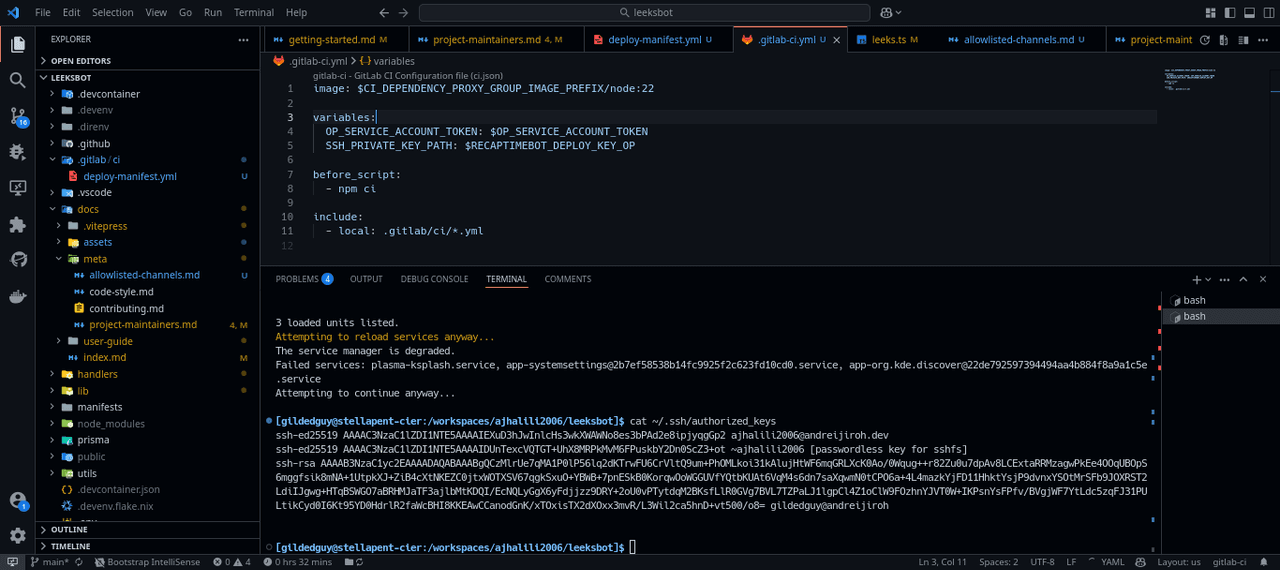This screenshot has height=570, width=1280.
Task: Open the launch profile dropdown next to plus
Action: coord(1209,280)
